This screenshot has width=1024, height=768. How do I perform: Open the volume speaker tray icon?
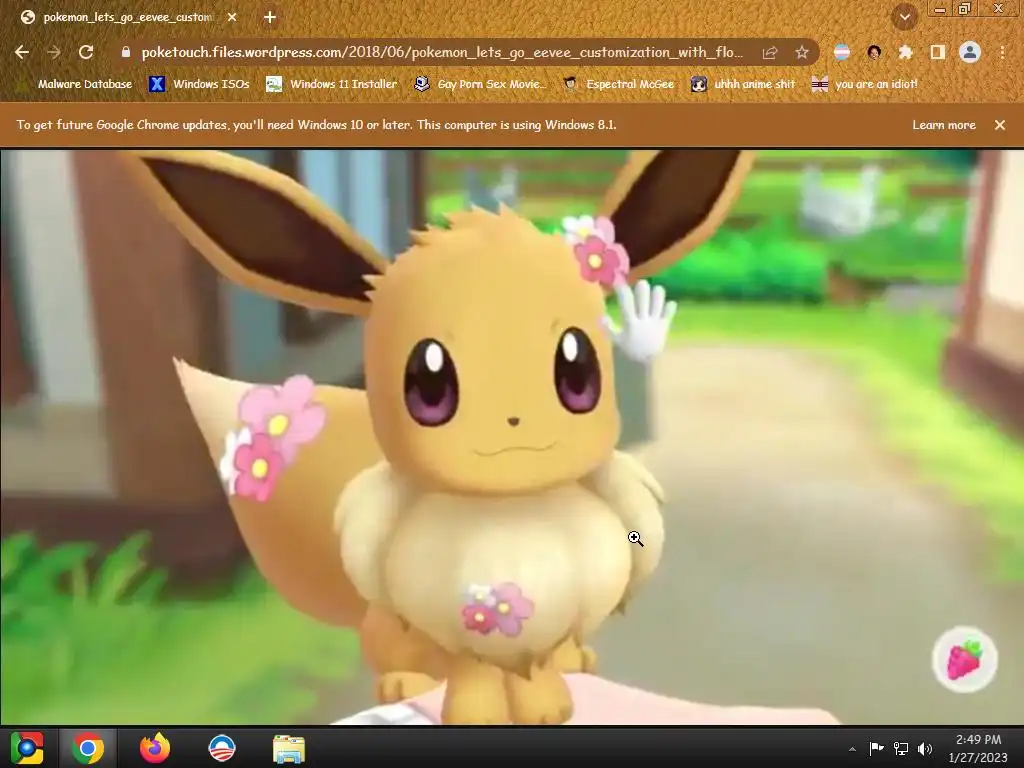pyautogui.click(x=925, y=748)
